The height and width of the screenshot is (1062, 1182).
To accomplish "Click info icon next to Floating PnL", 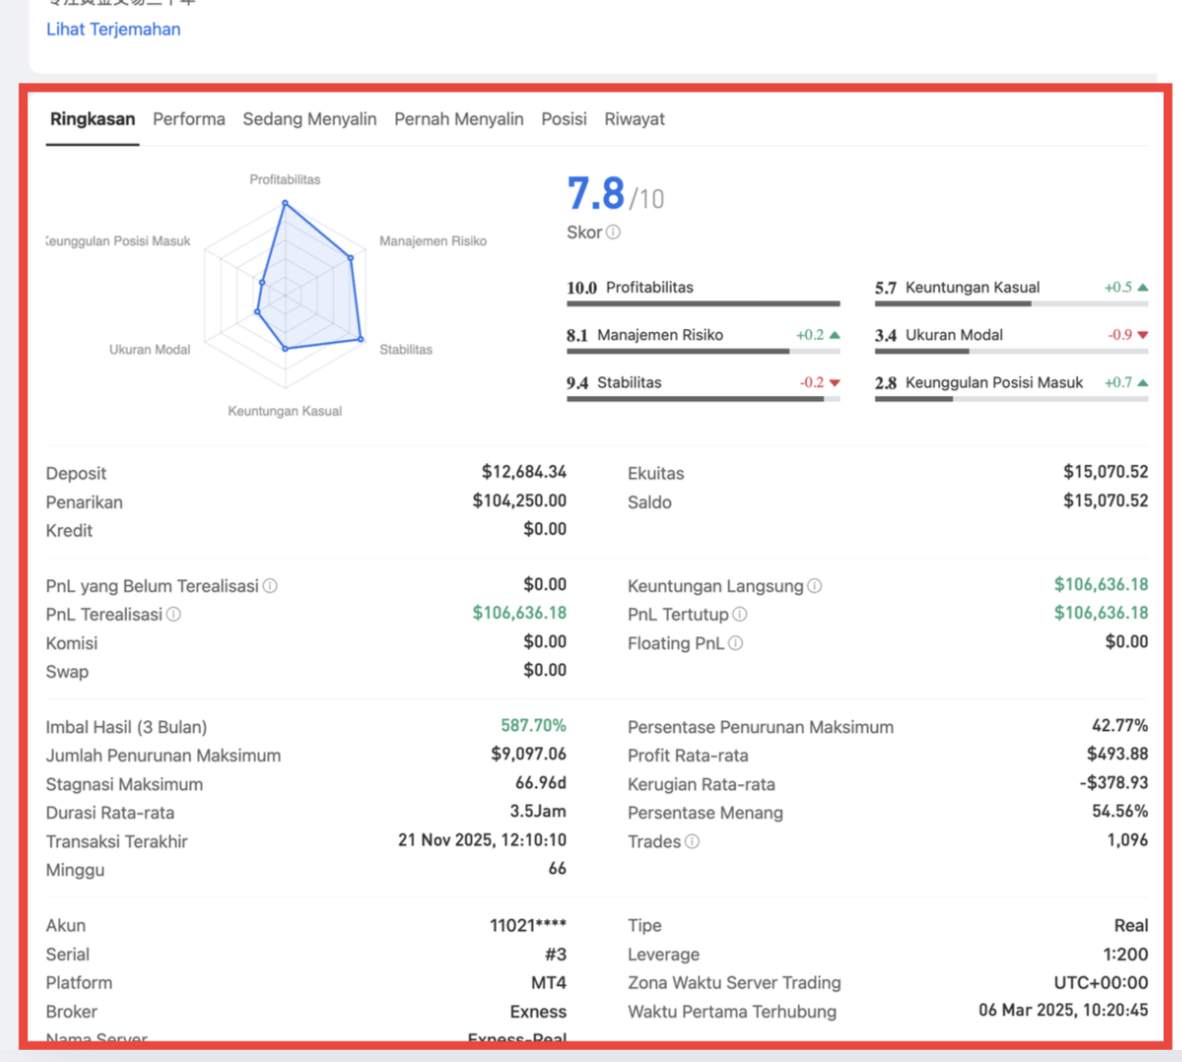I will 735,643.
